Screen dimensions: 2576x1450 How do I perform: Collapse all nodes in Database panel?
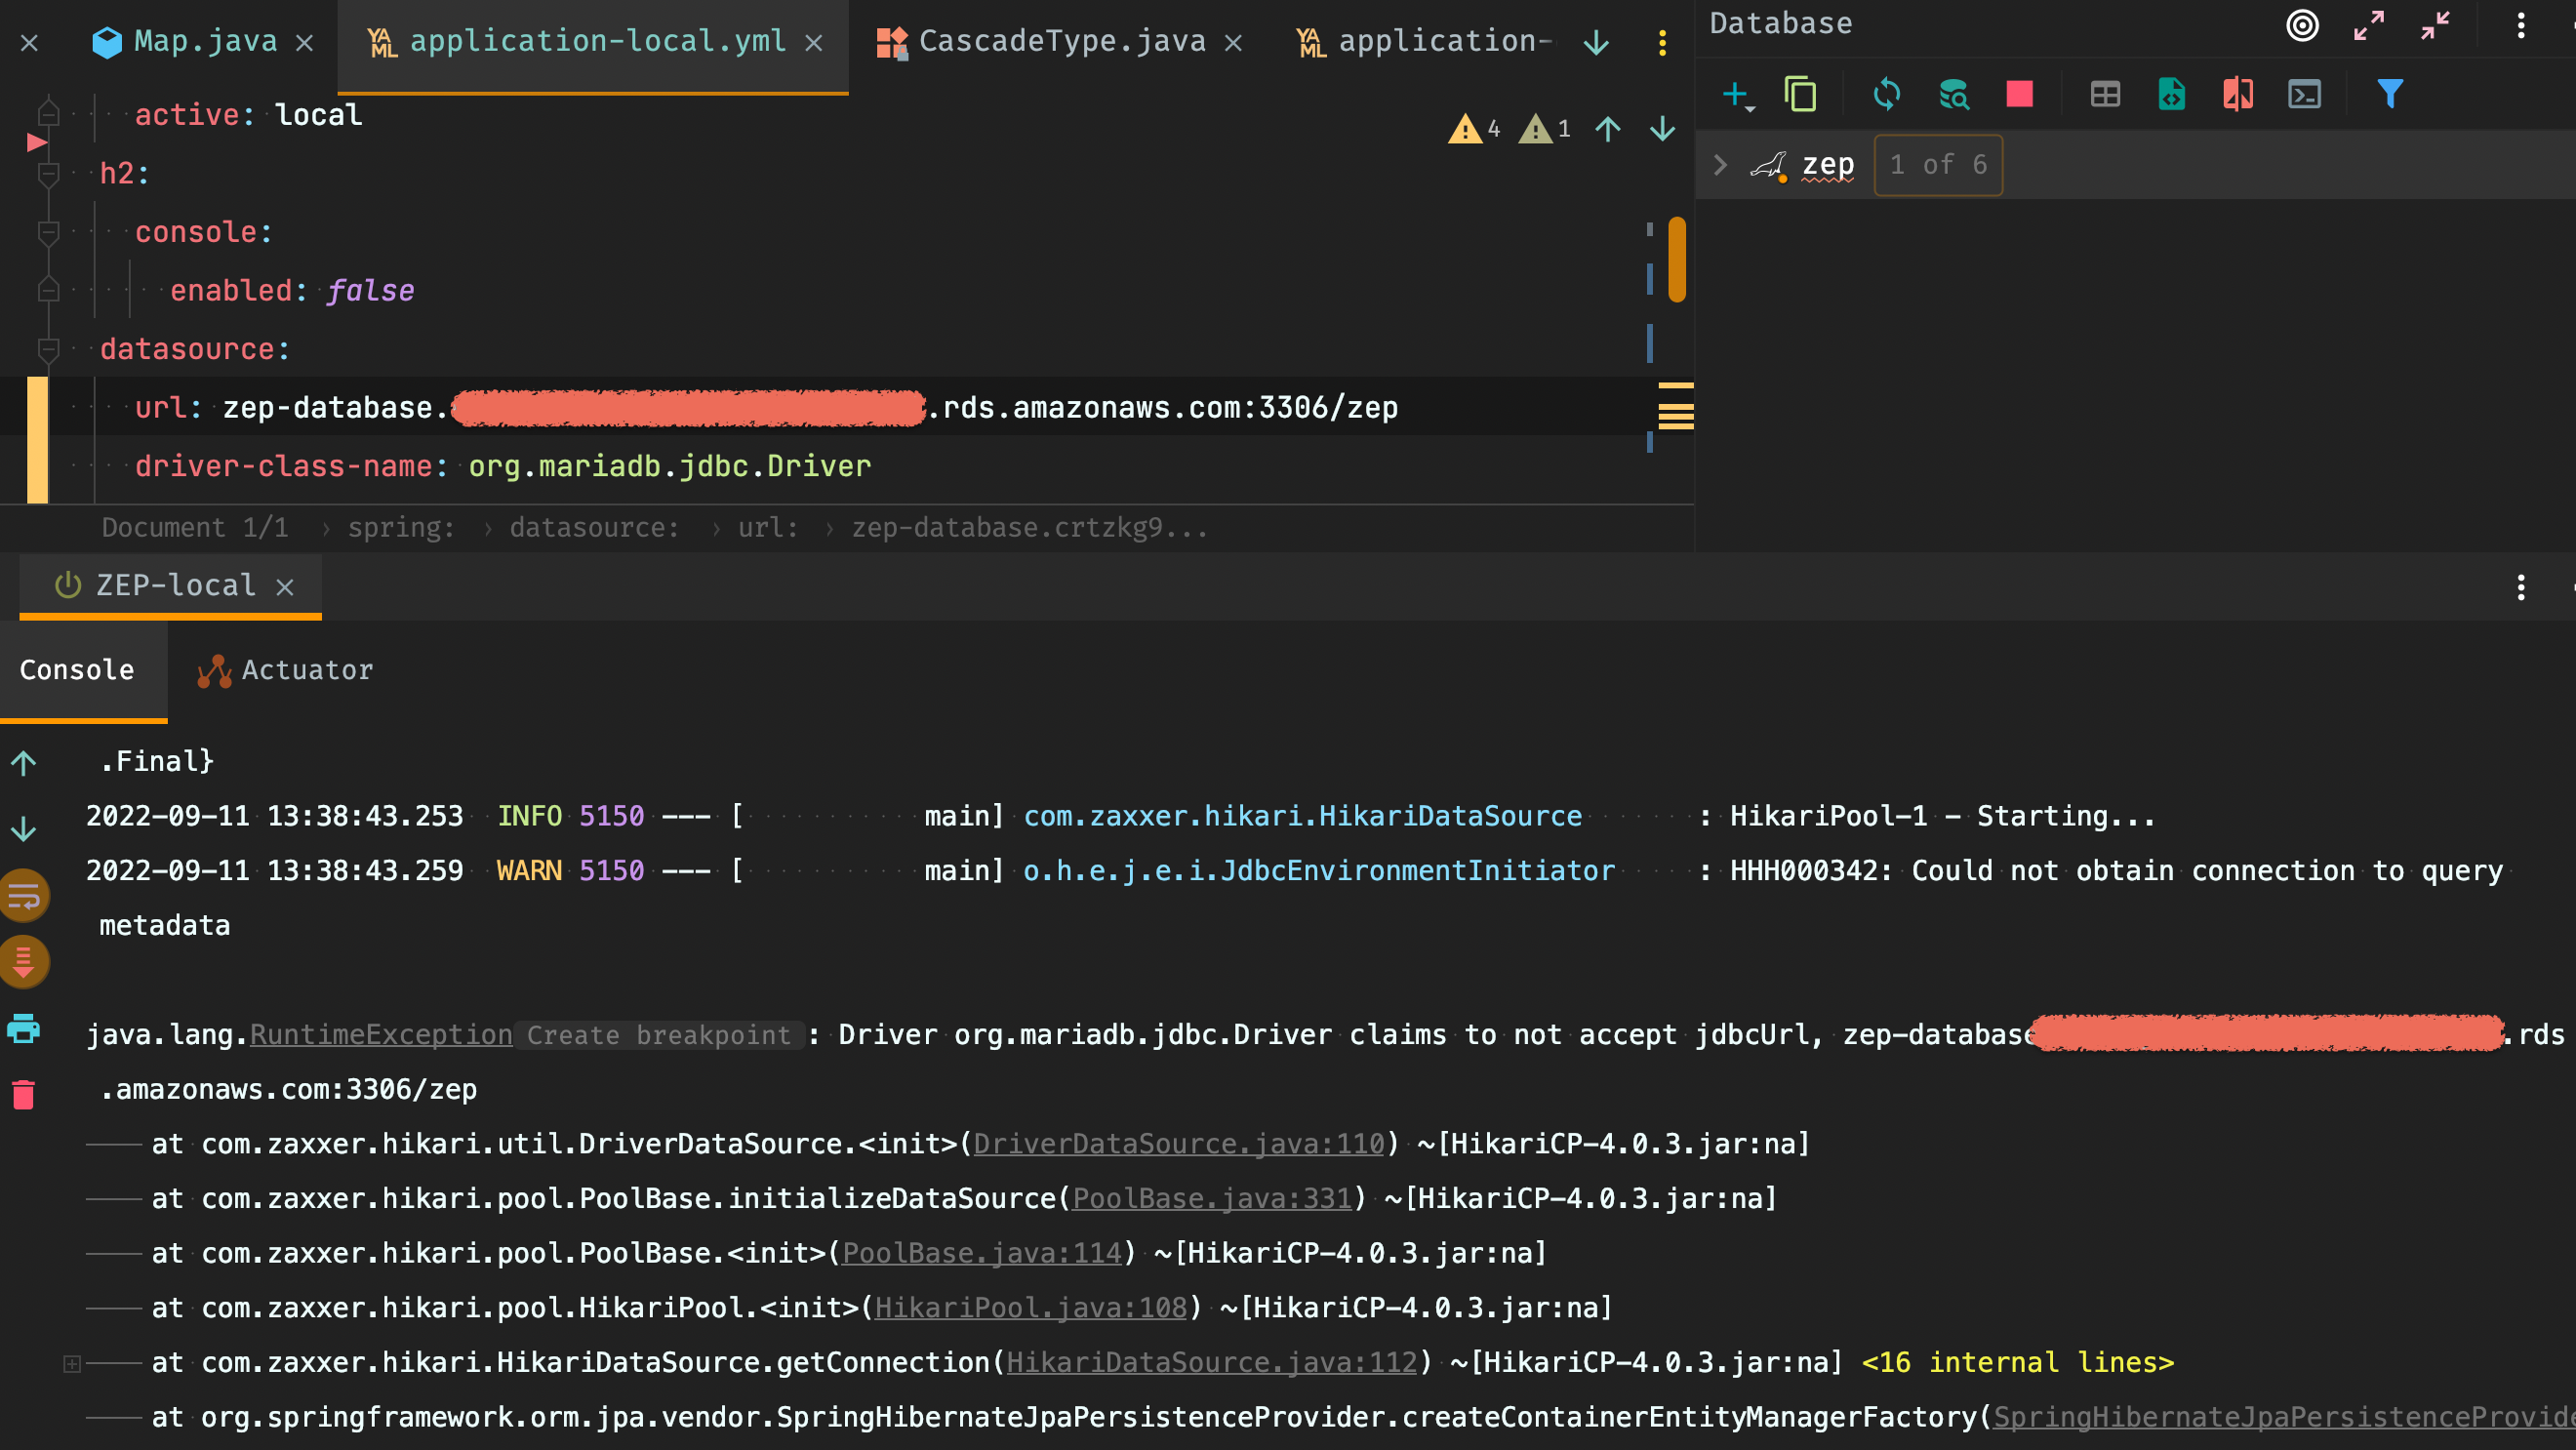[2435, 25]
